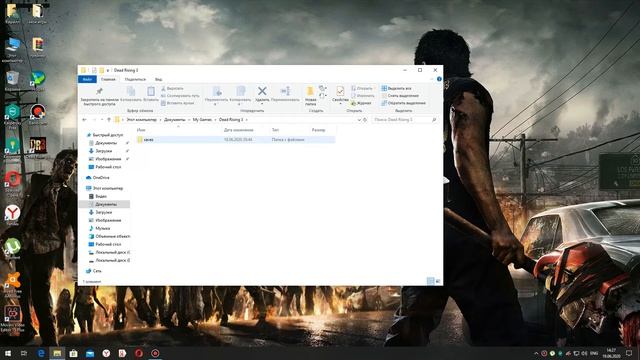Go up one folder level arrow

click(x=109, y=120)
